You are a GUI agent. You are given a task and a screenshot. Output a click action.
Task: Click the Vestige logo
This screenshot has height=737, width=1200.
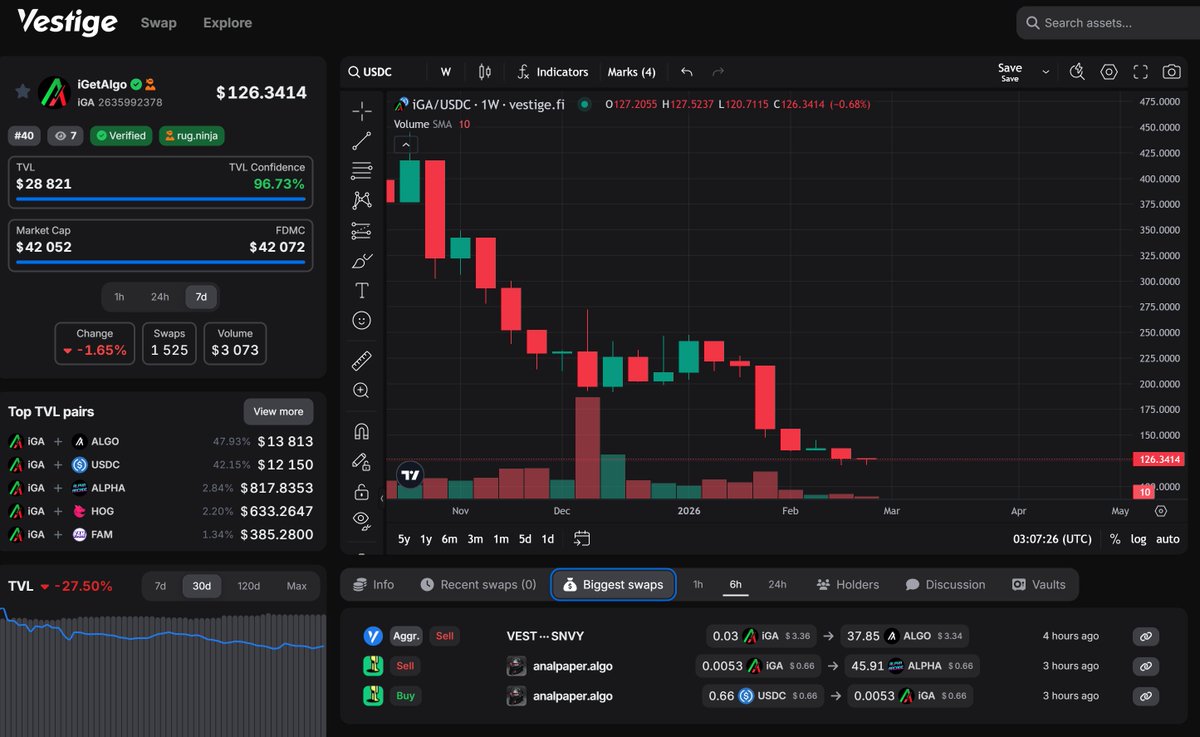click(66, 22)
